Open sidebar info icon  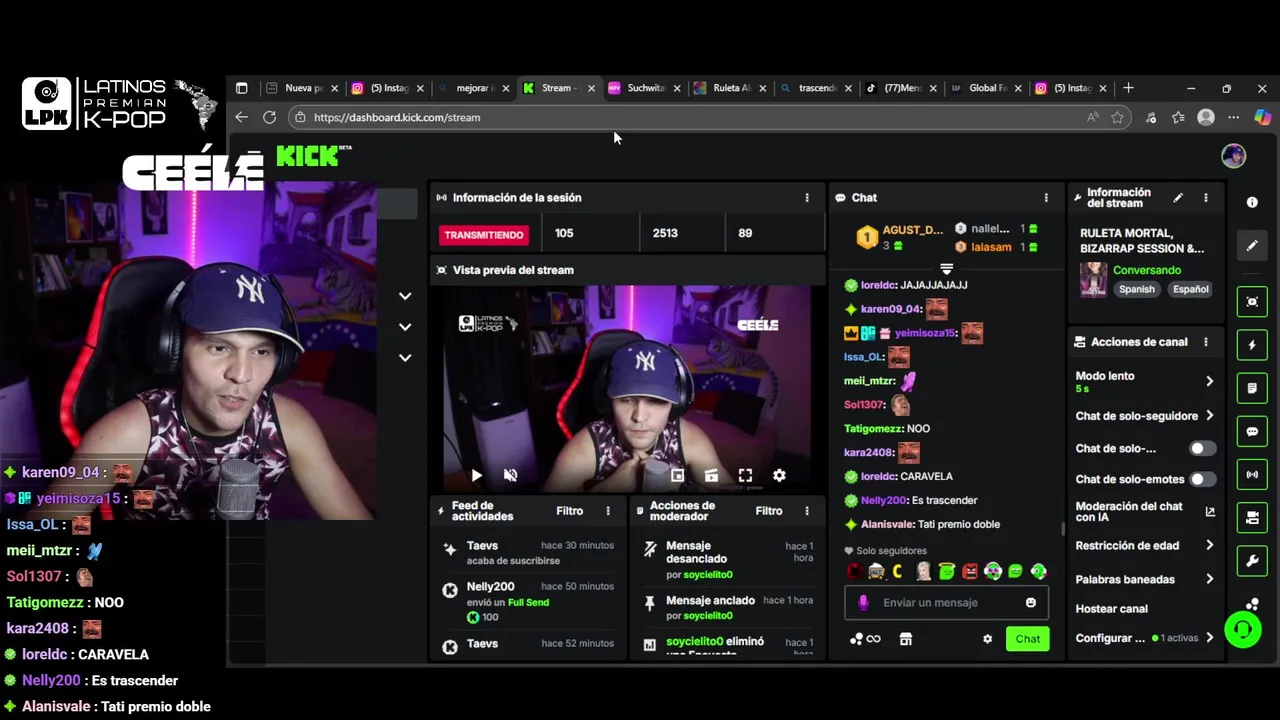tap(1252, 202)
